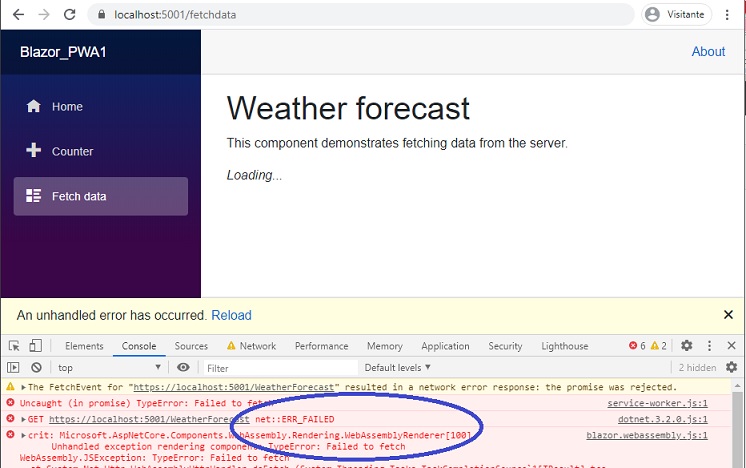Toggle the console sidebar icon
This screenshot has width=746, height=468.
(13, 368)
